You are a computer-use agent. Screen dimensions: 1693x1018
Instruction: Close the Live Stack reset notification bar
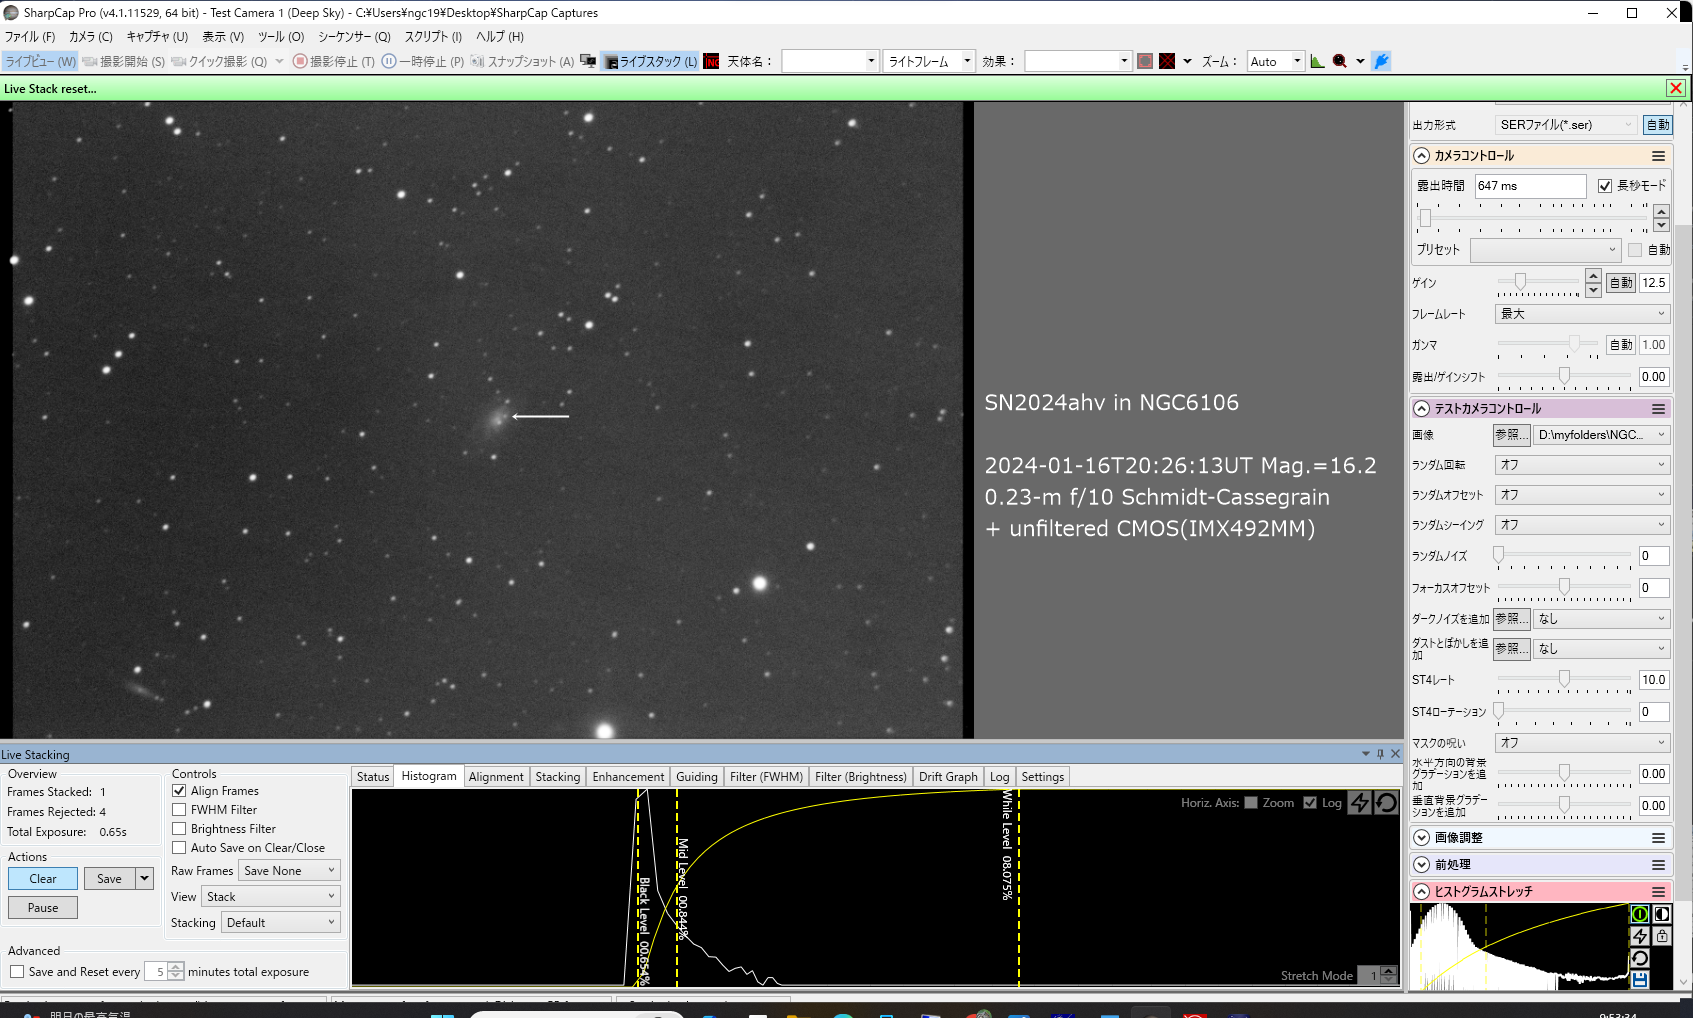pyautogui.click(x=1676, y=88)
